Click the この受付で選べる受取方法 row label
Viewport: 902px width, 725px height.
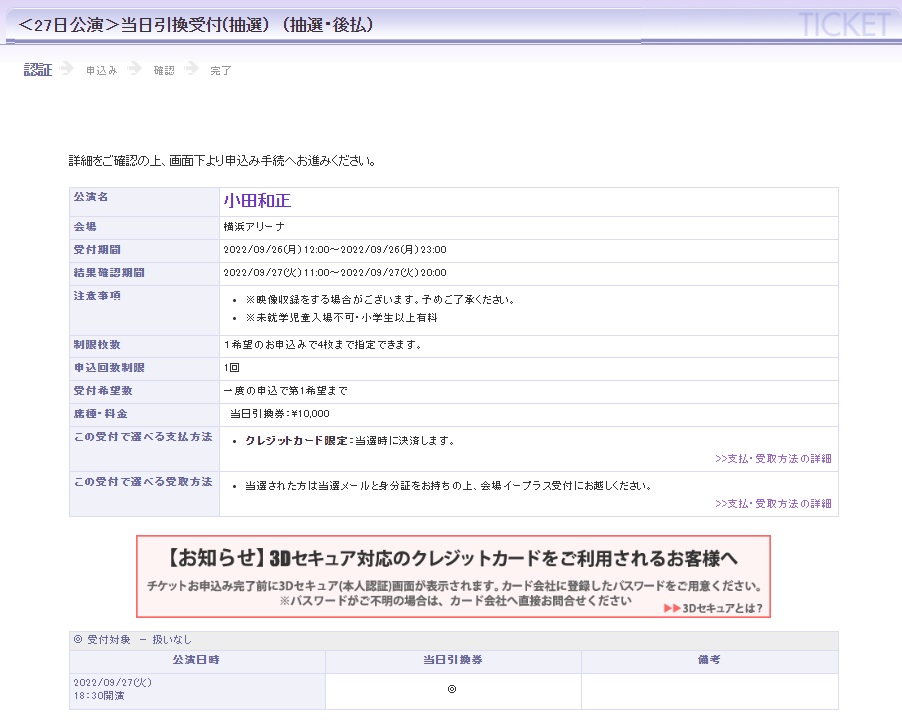point(143,482)
